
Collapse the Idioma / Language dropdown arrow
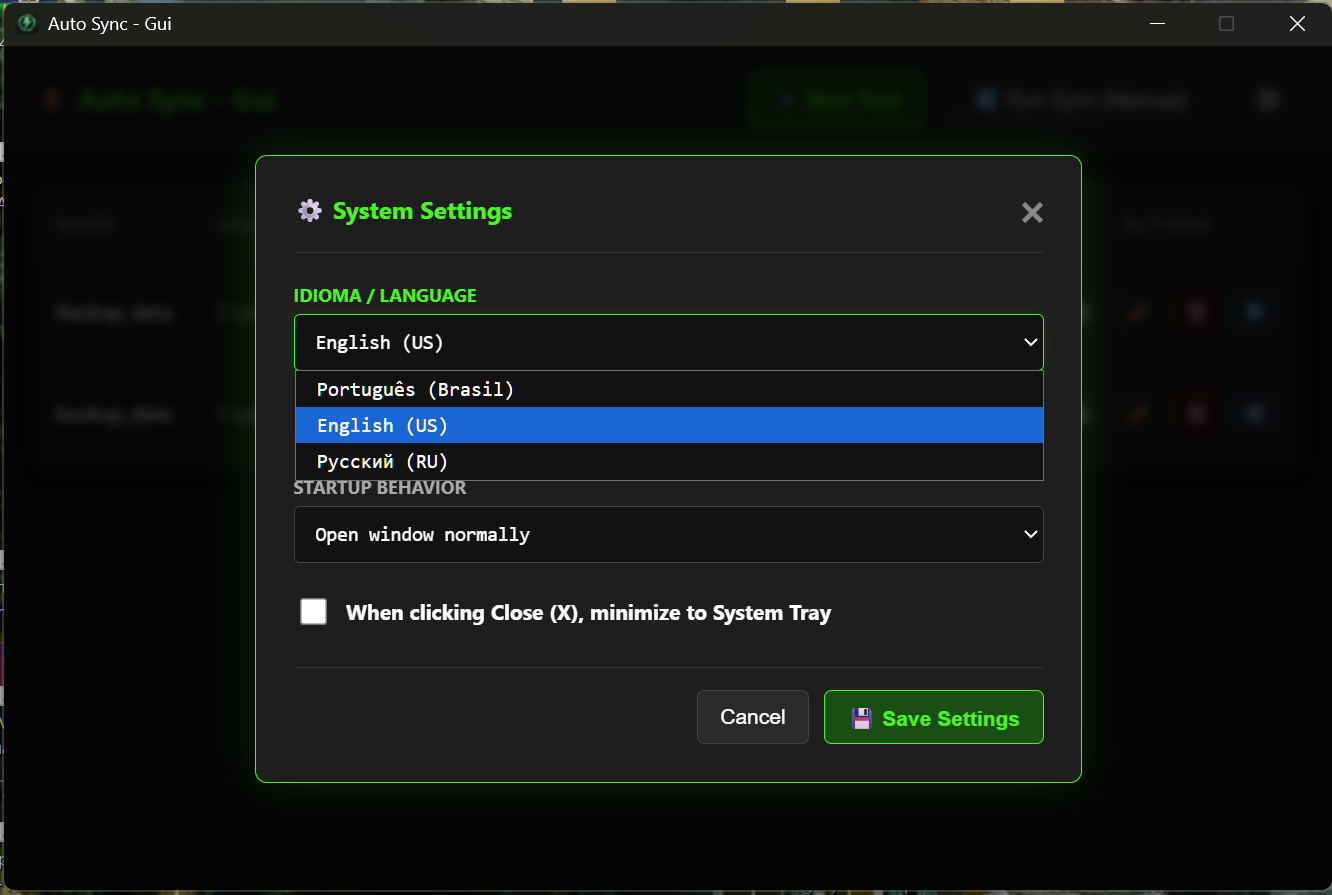[x=1030, y=343]
